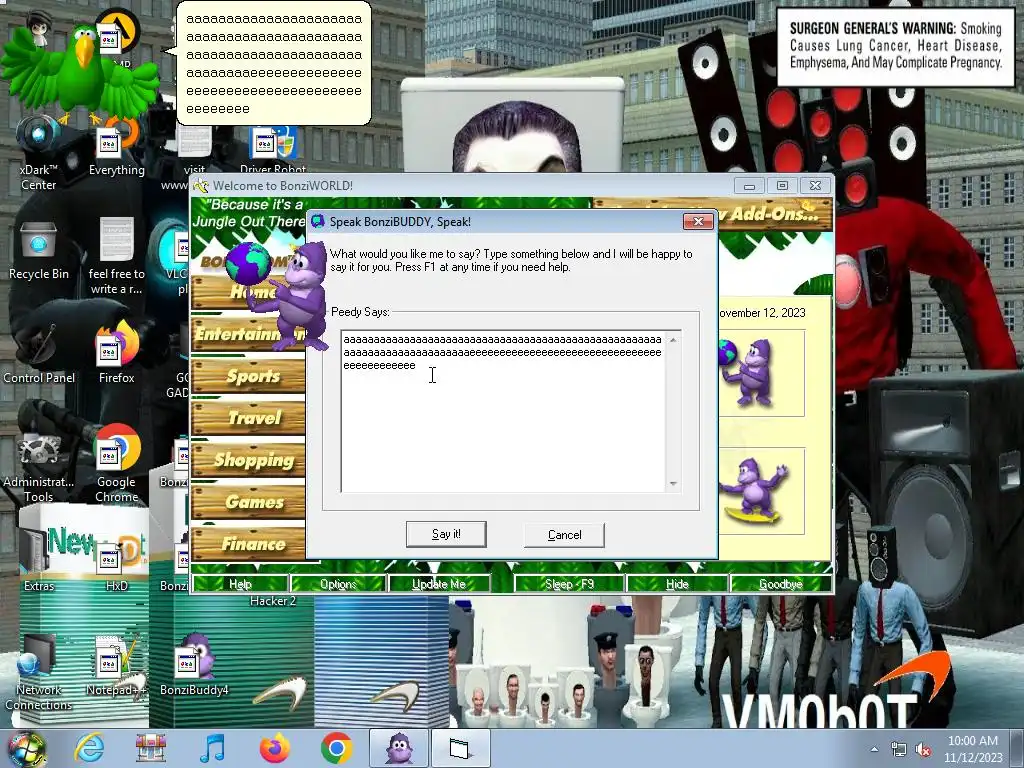Image resolution: width=1024 pixels, height=768 pixels.
Task: Click the Windows Start orb
Action: pos(25,748)
